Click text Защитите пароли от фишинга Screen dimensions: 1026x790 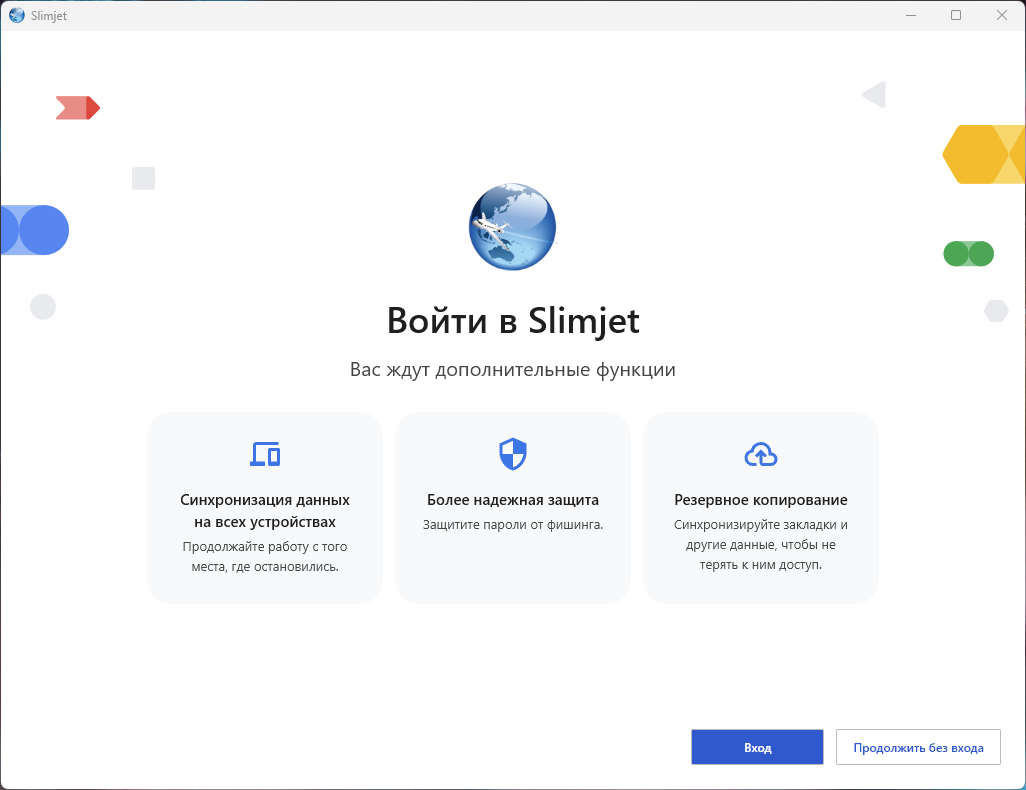tap(513, 524)
